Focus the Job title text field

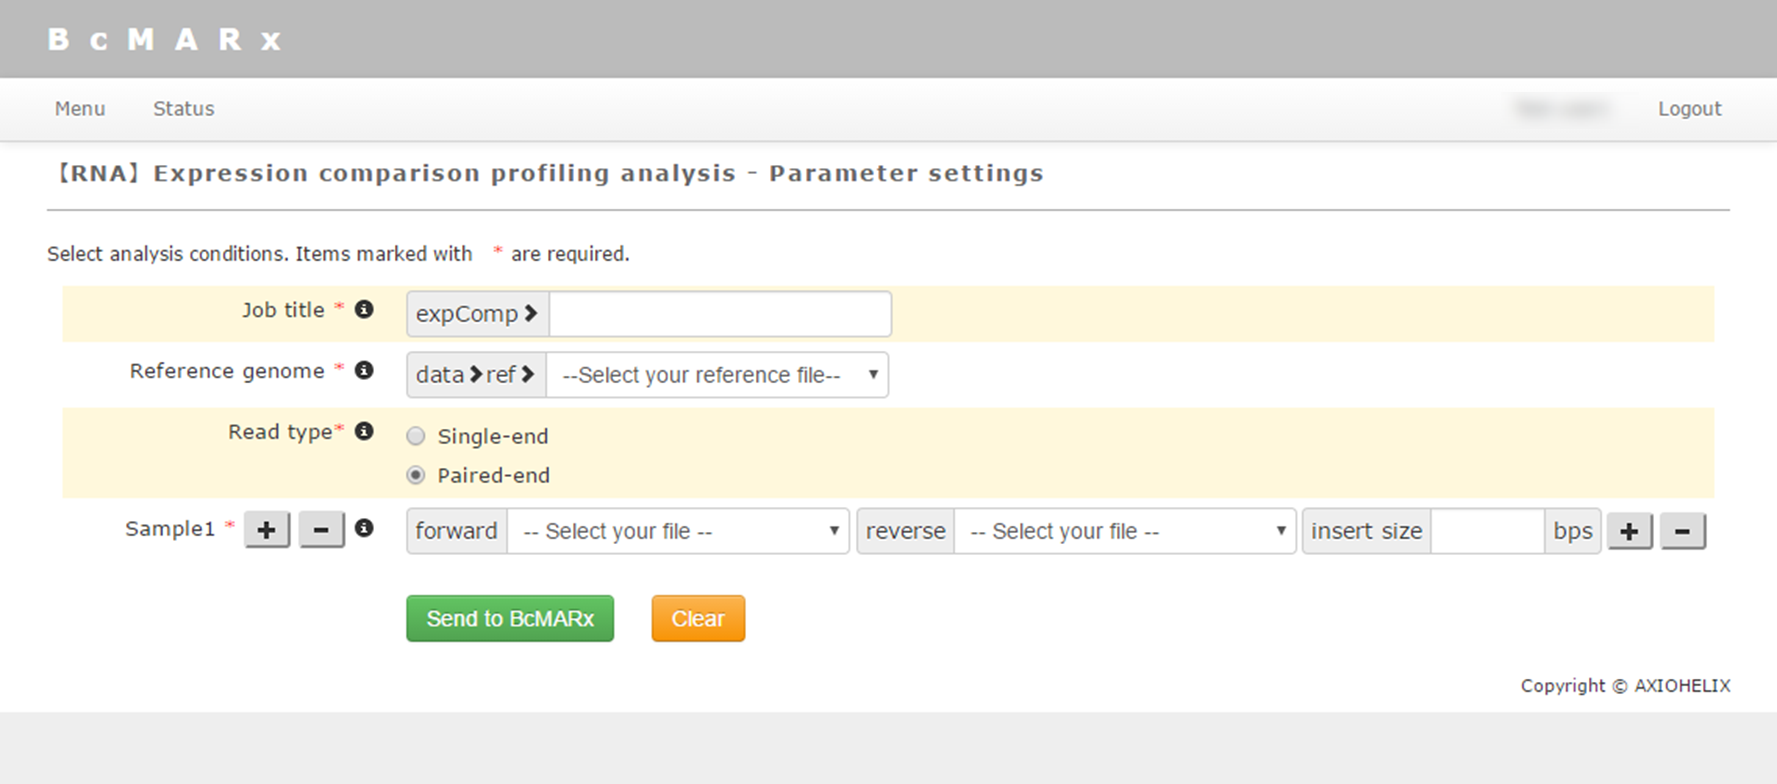(720, 314)
